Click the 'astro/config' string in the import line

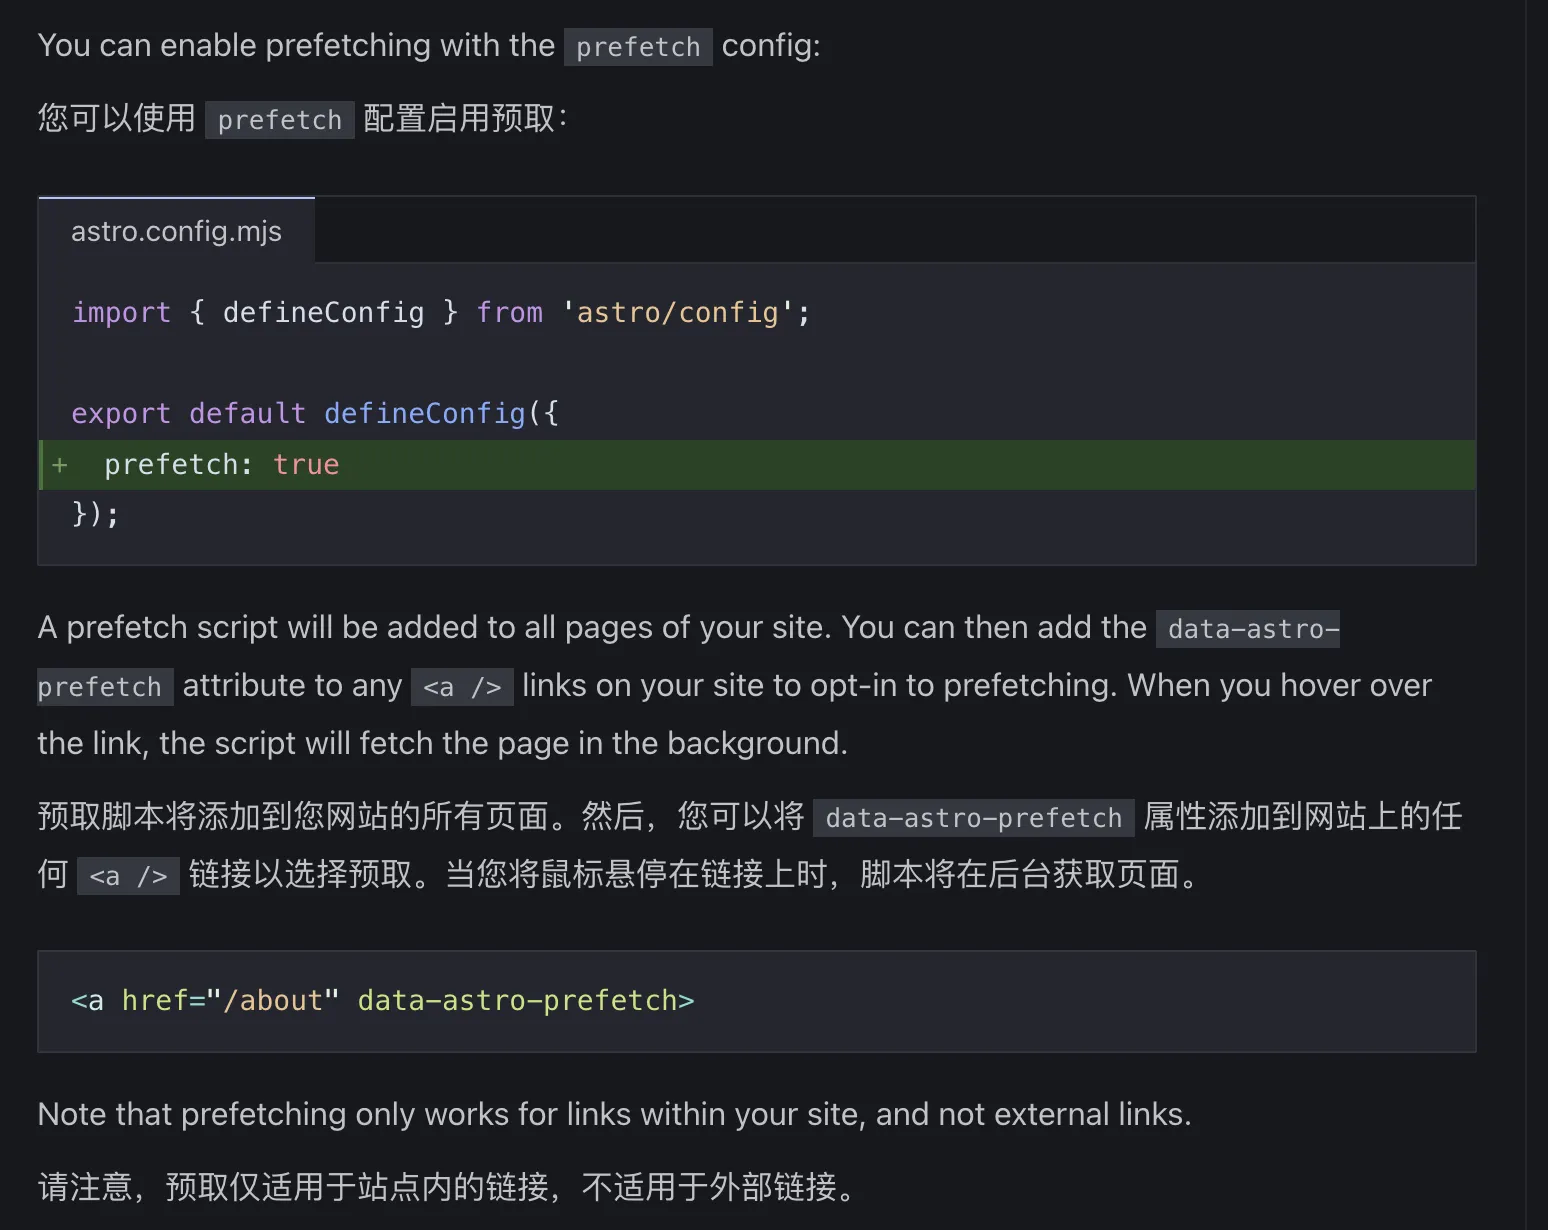(x=677, y=313)
